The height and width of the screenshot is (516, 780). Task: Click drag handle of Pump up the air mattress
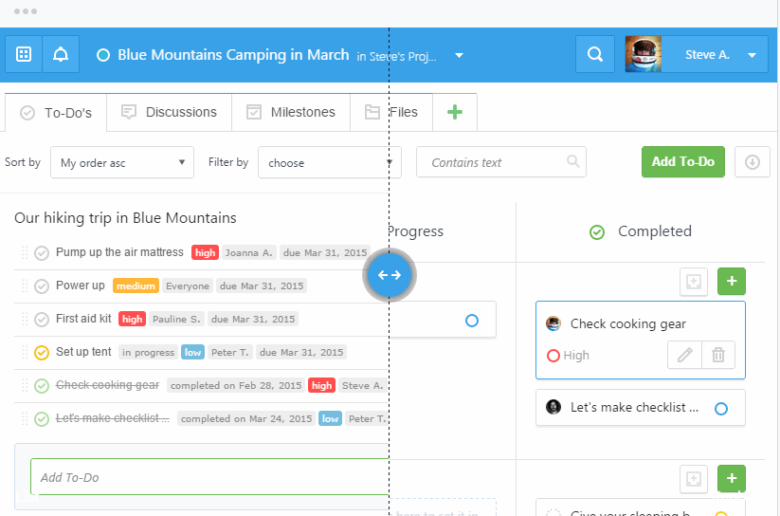pos(24,253)
